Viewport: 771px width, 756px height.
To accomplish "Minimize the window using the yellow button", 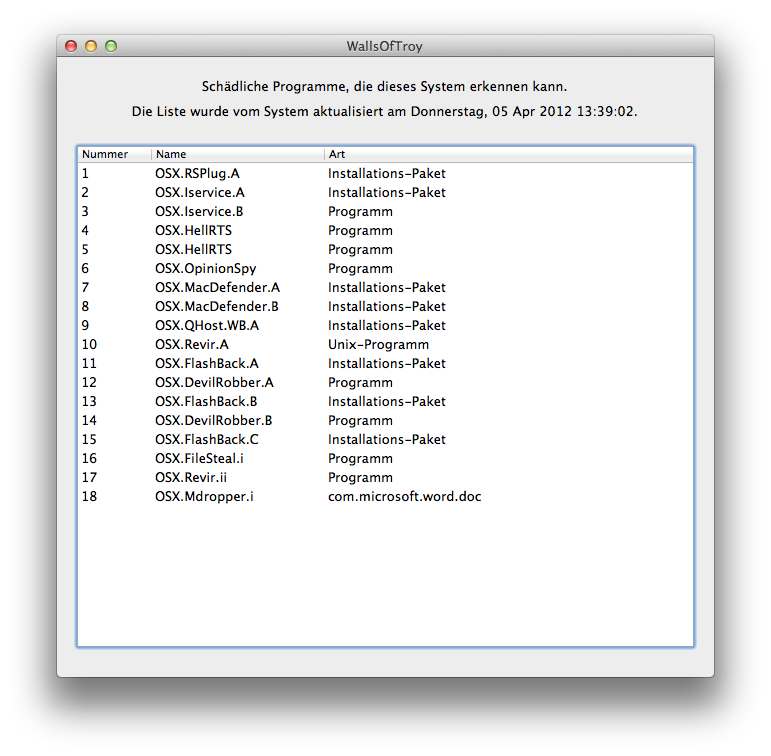I will pos(91,46).
